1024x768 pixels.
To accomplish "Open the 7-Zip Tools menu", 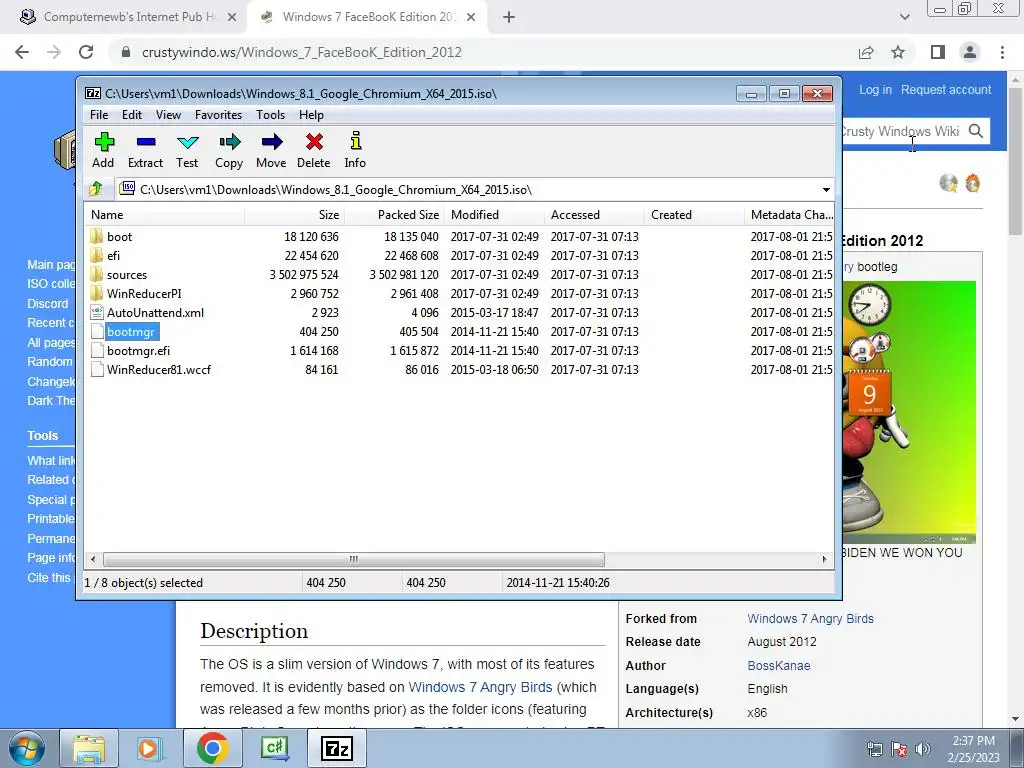I will click(x=270, y=115).
